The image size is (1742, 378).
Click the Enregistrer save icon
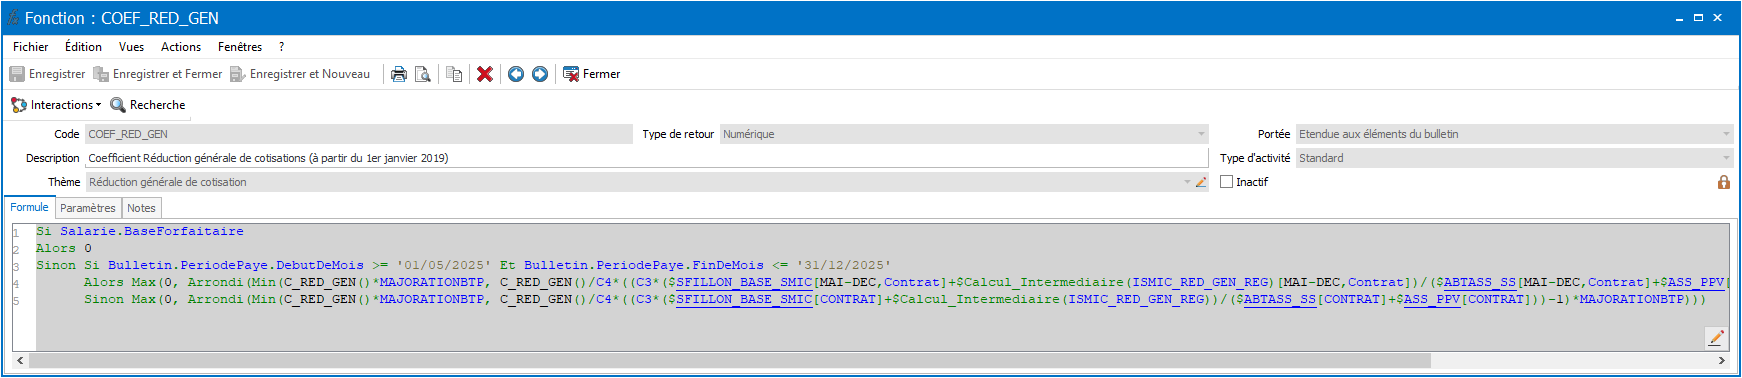(x=17, y=74)
